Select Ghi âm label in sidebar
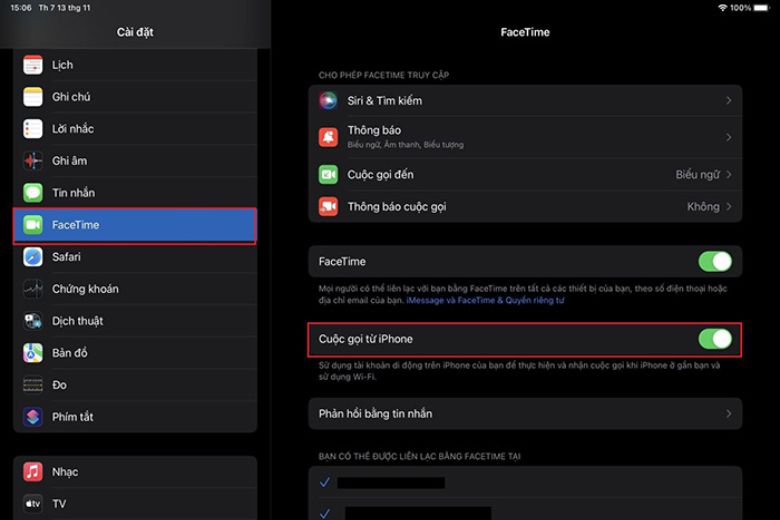 pyautogui.click(x=69, y=161)
